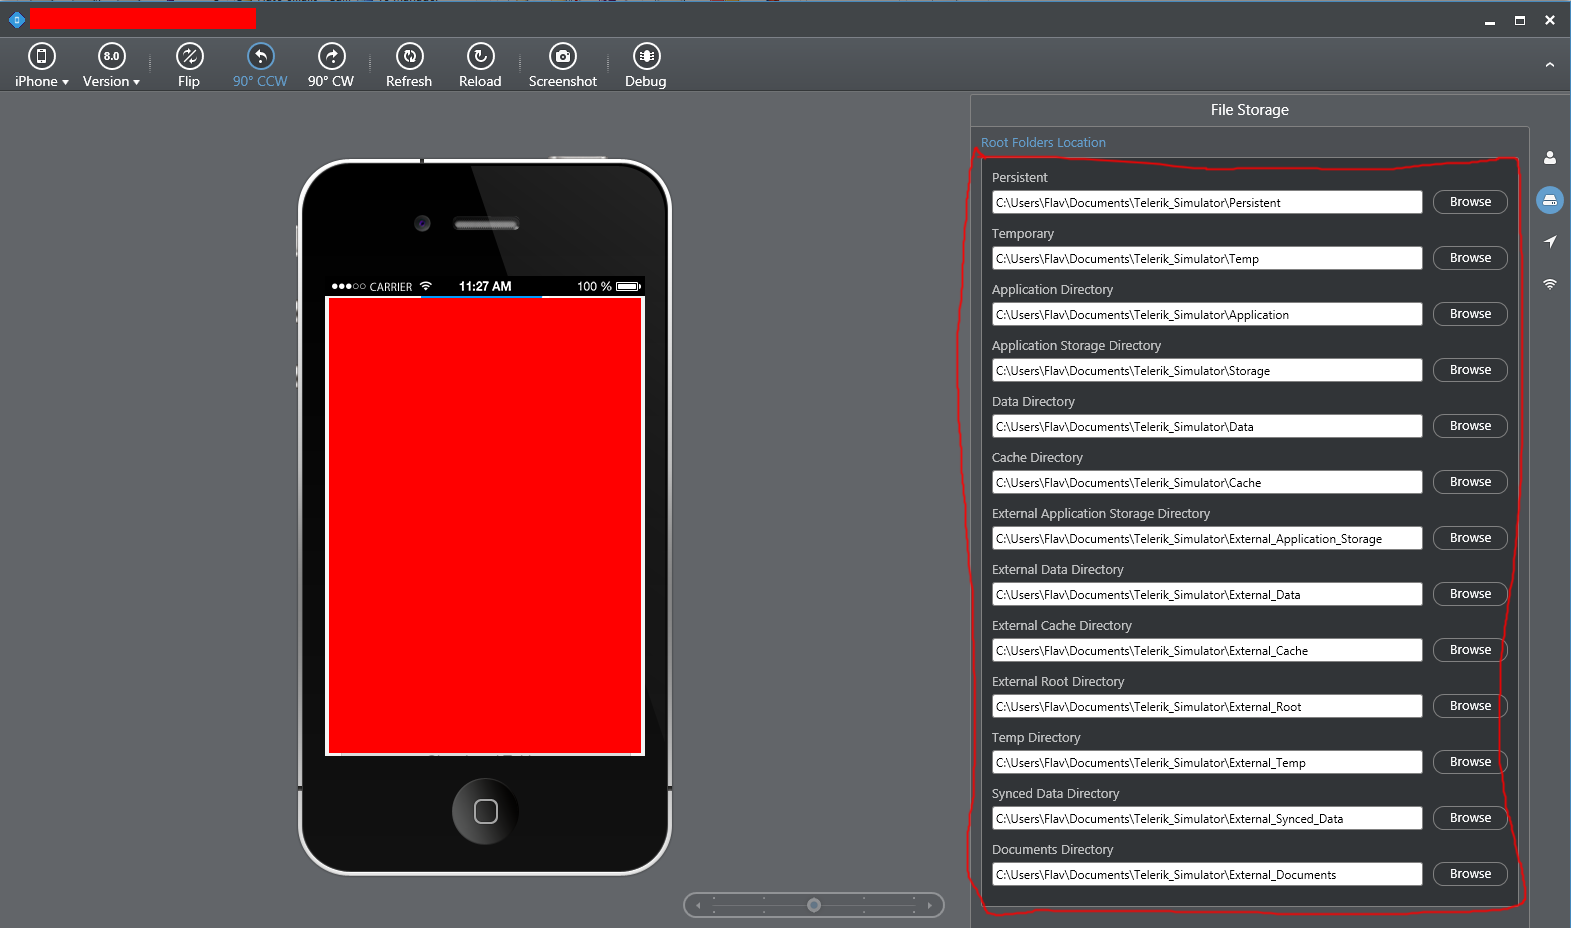
Task: Rotate device 90° CW
Action: tap(331, 66)
